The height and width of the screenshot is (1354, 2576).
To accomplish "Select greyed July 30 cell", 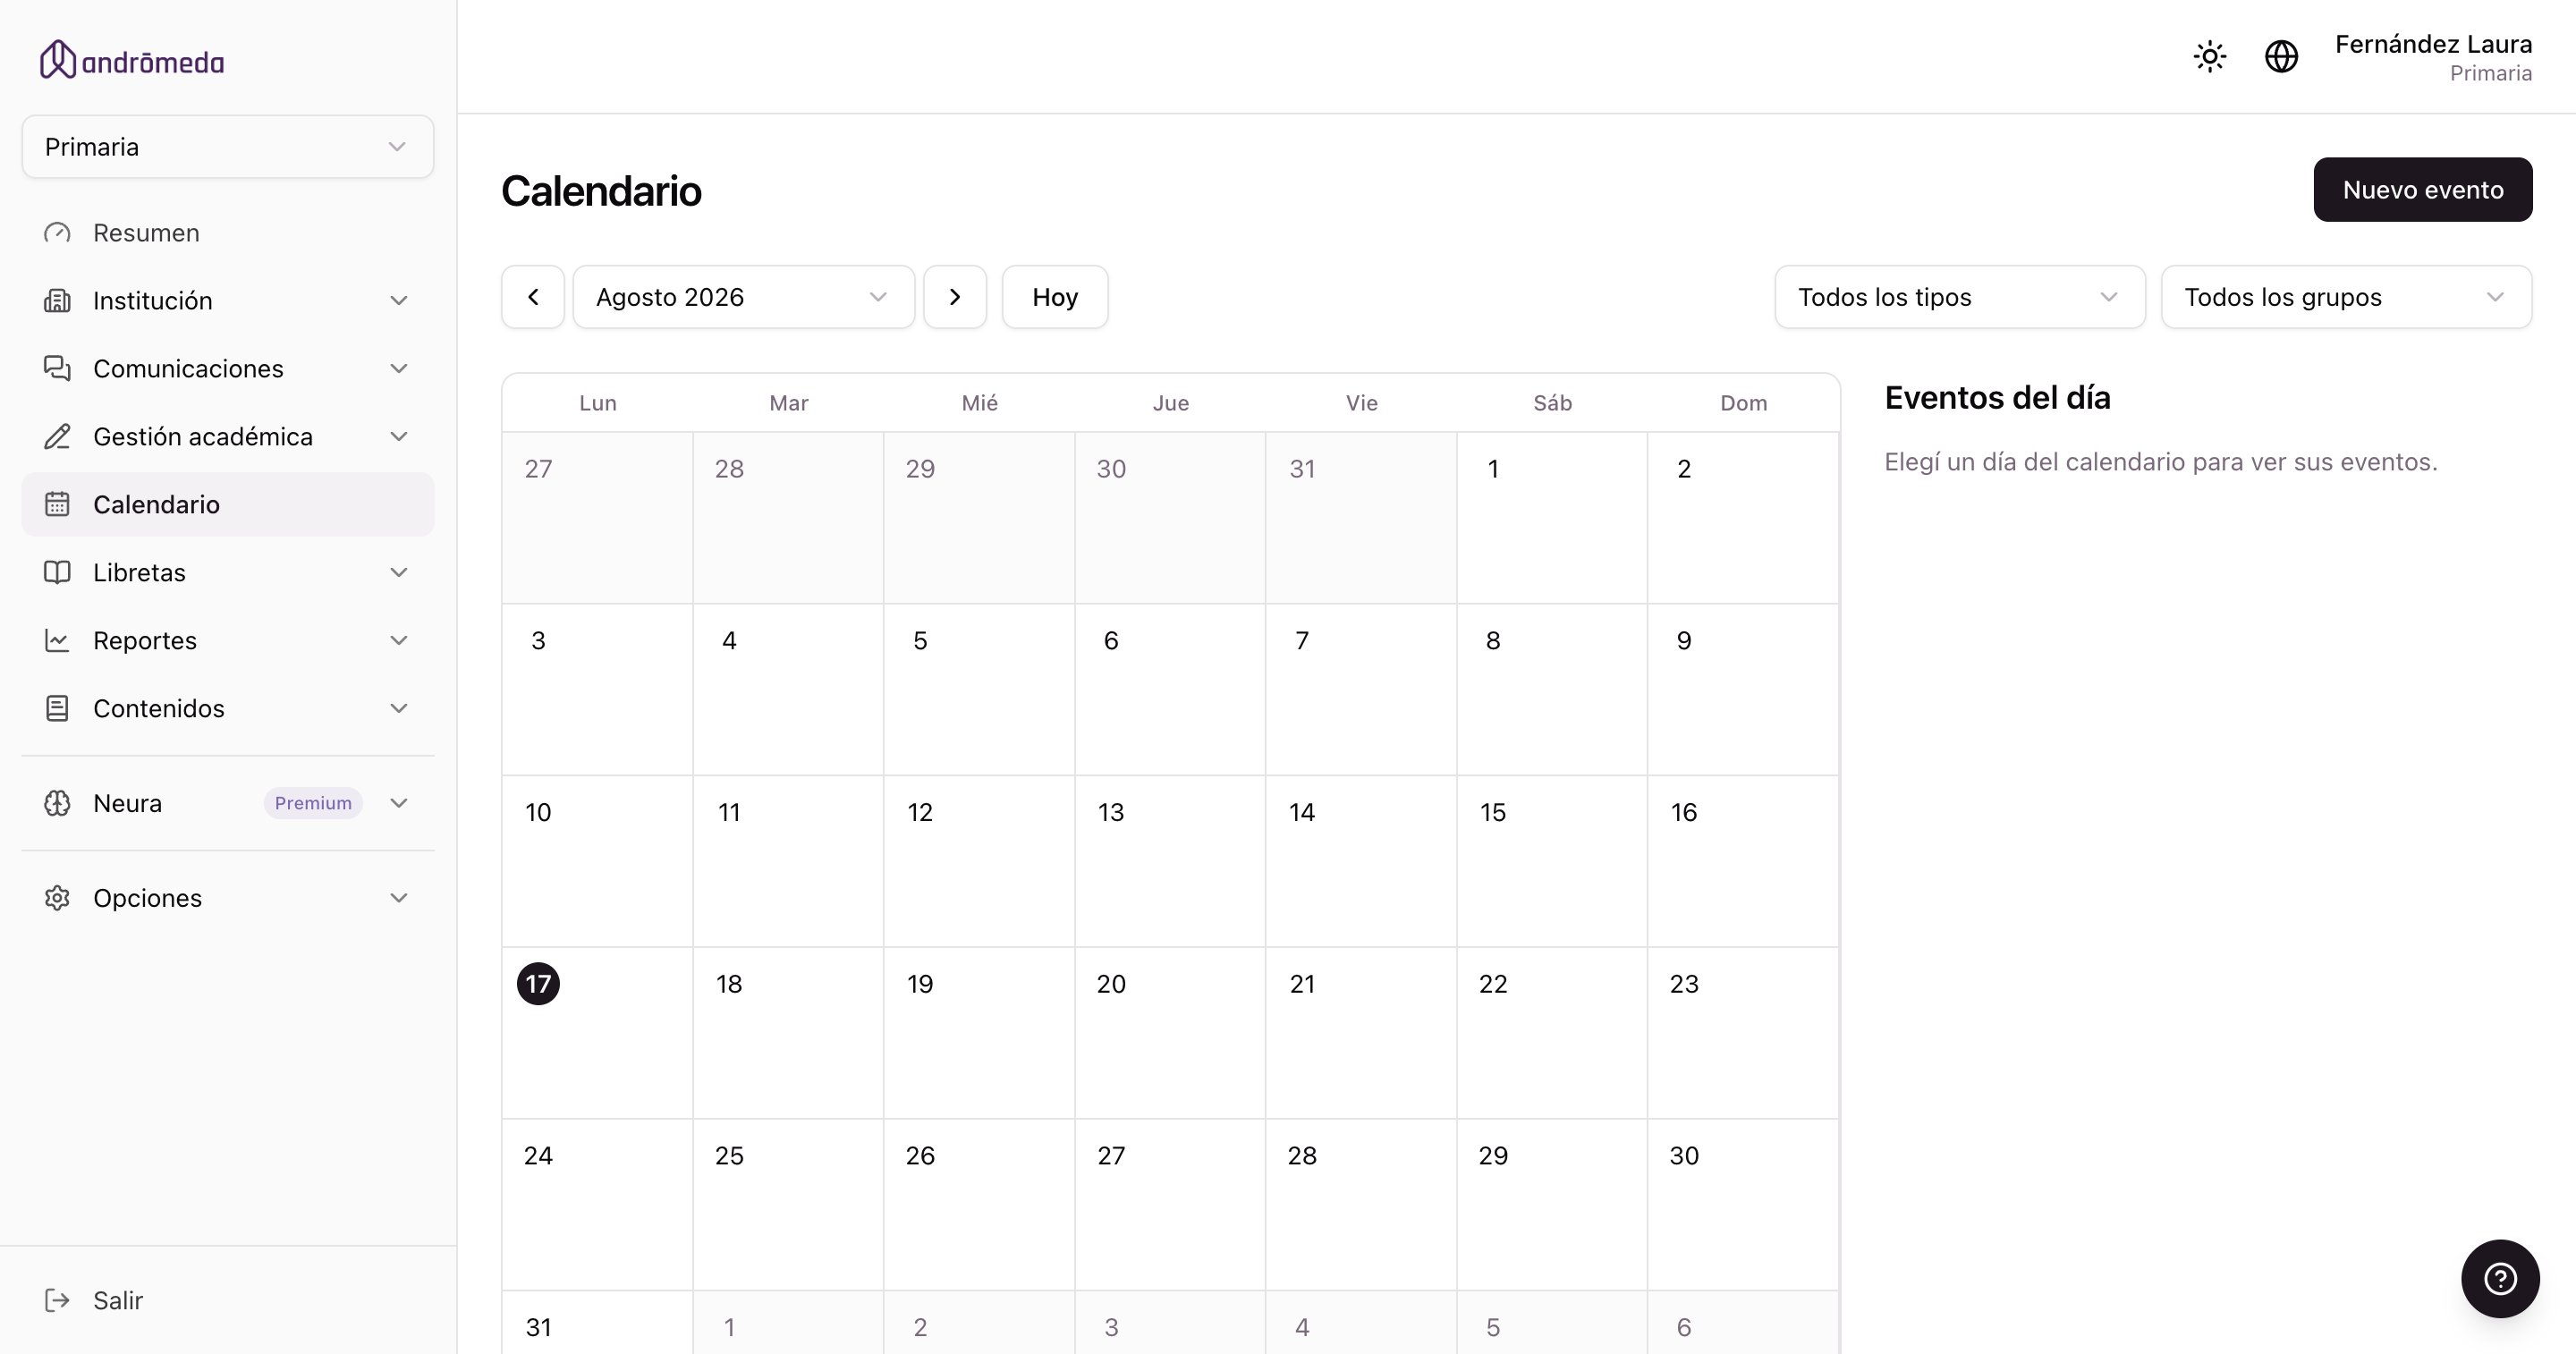I will click(1170, 518).
